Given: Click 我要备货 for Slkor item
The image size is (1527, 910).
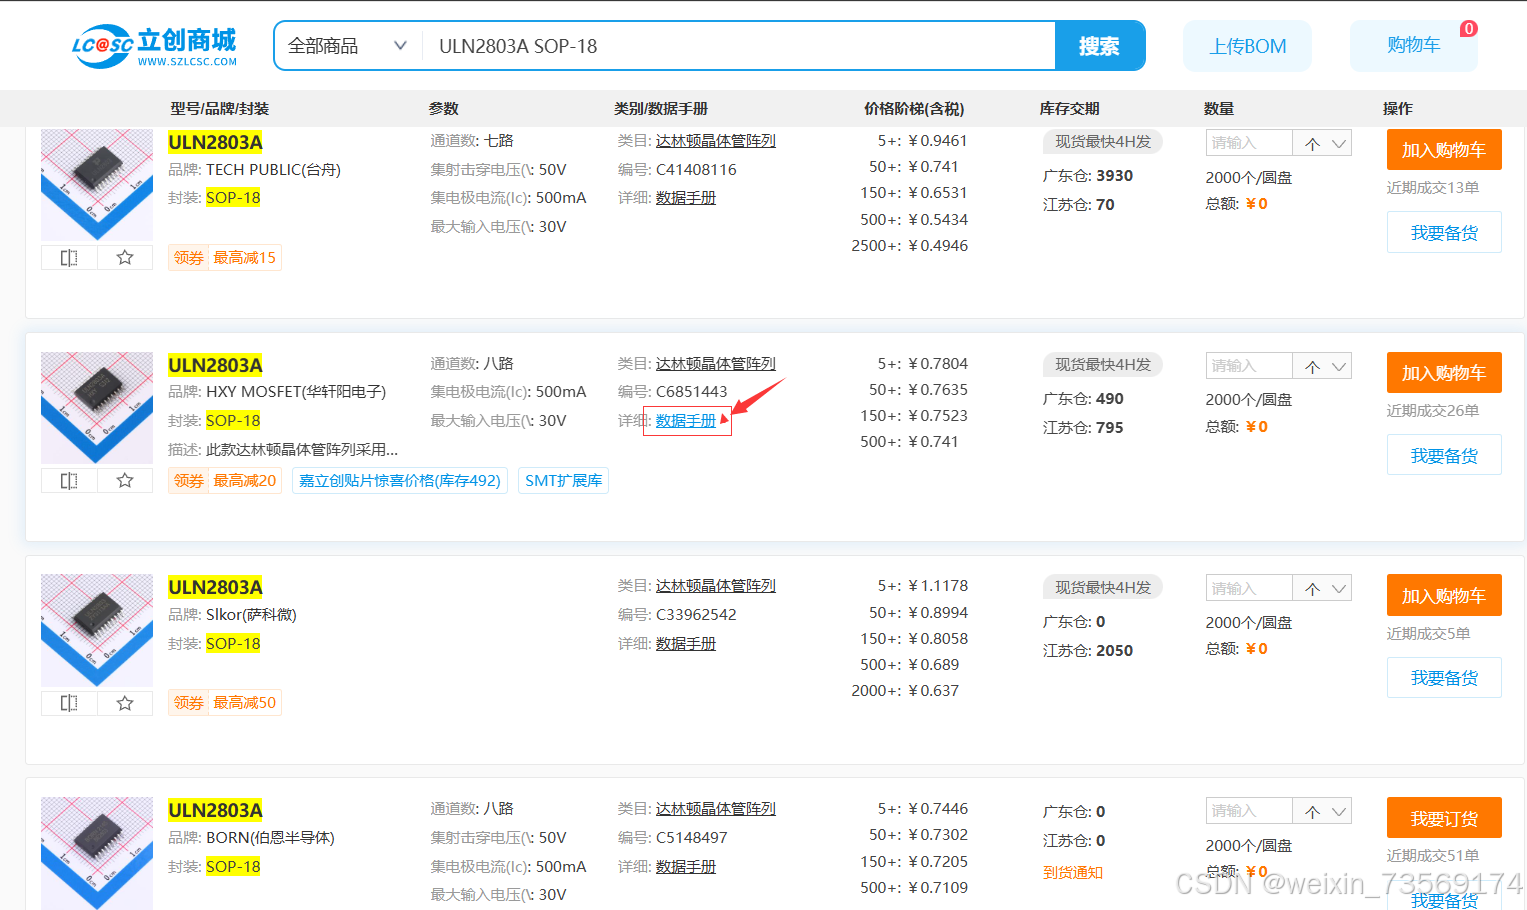Looking at the screenshot, I should pos(1444,678).
